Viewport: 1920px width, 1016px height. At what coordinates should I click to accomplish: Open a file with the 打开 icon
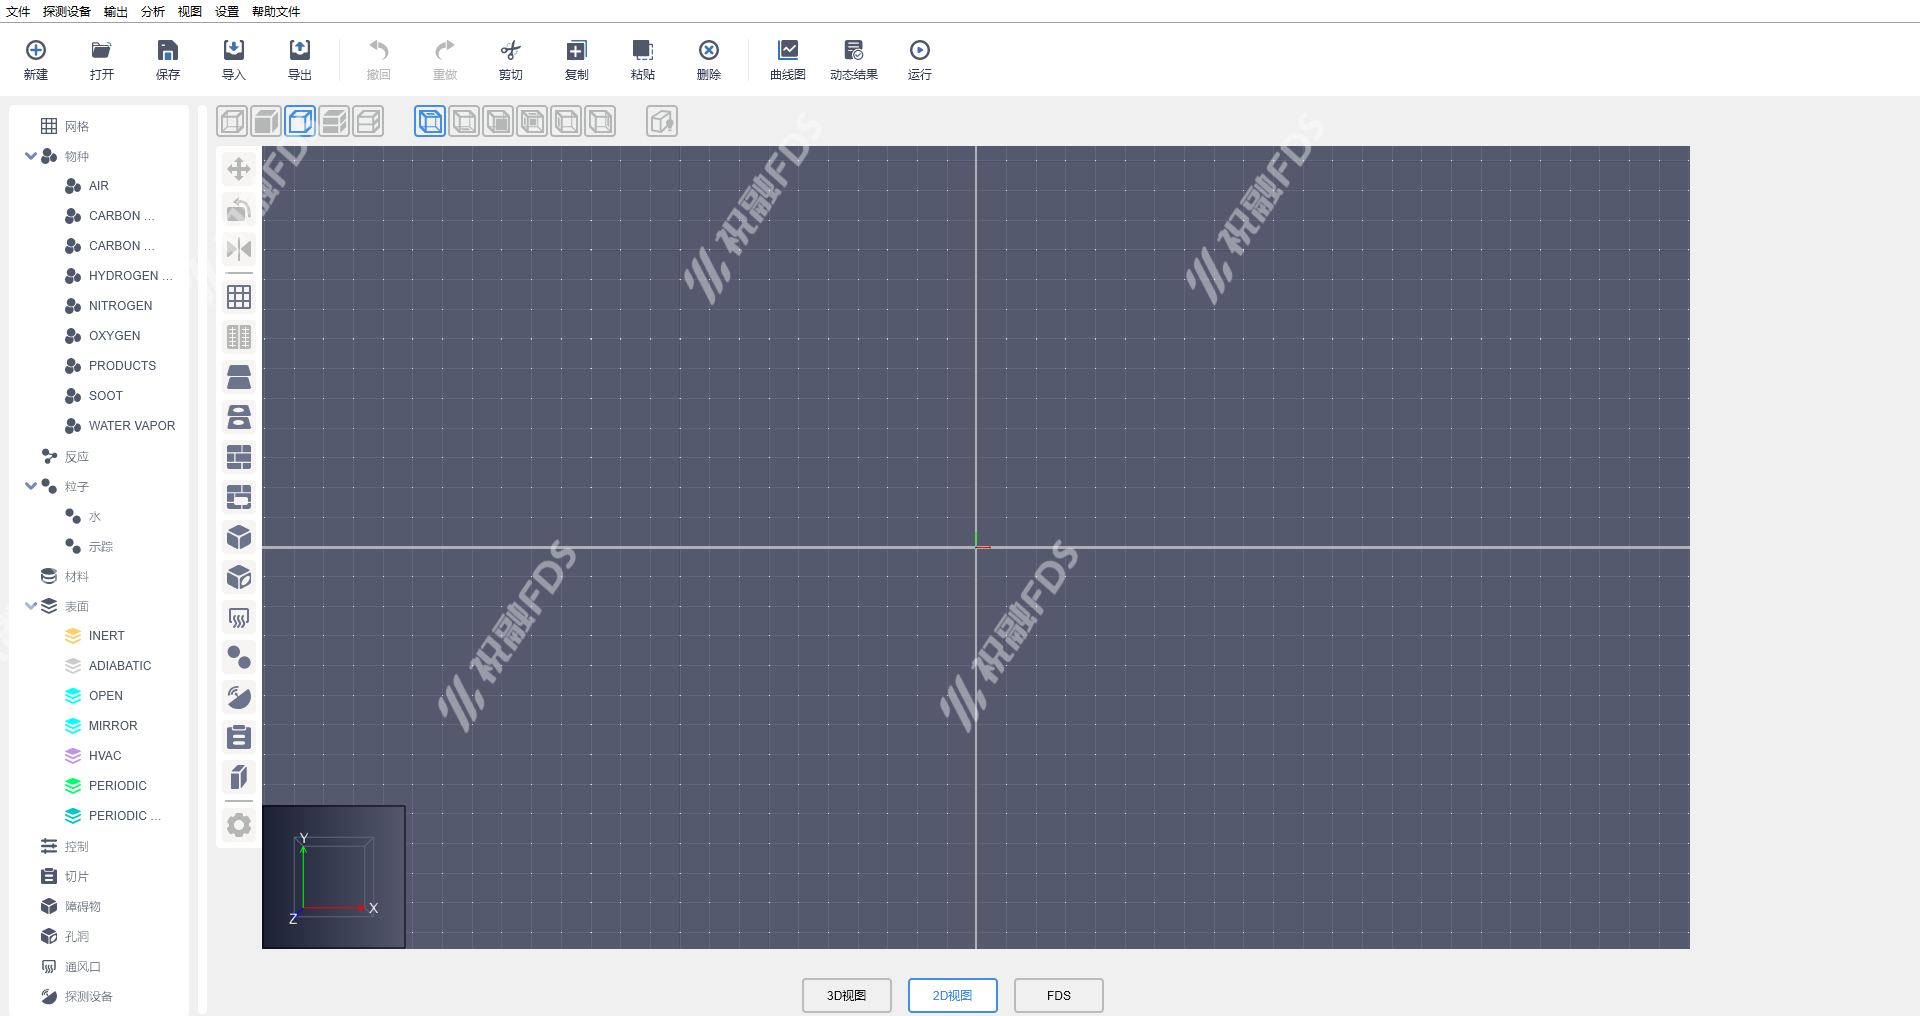click(102, 60)
